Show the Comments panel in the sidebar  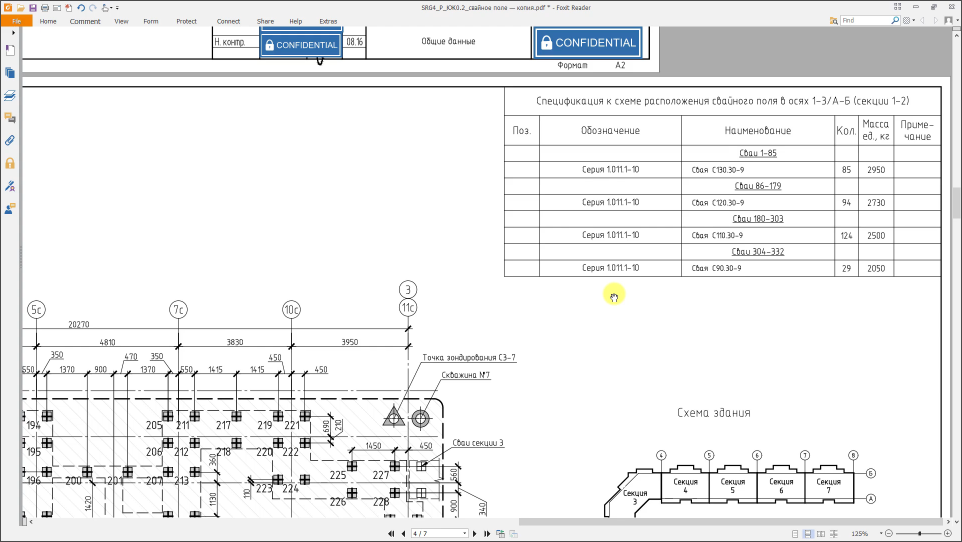pos(10,118)
